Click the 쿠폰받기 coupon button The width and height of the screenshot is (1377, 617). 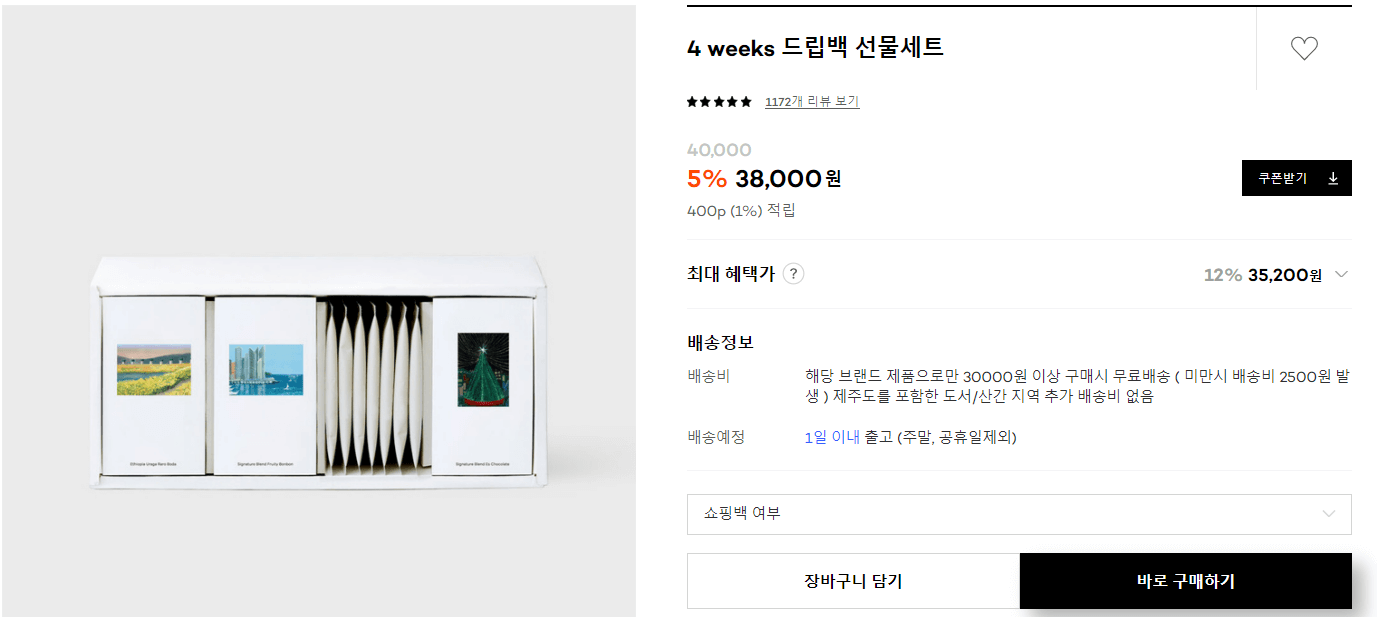click(1288, 177)
